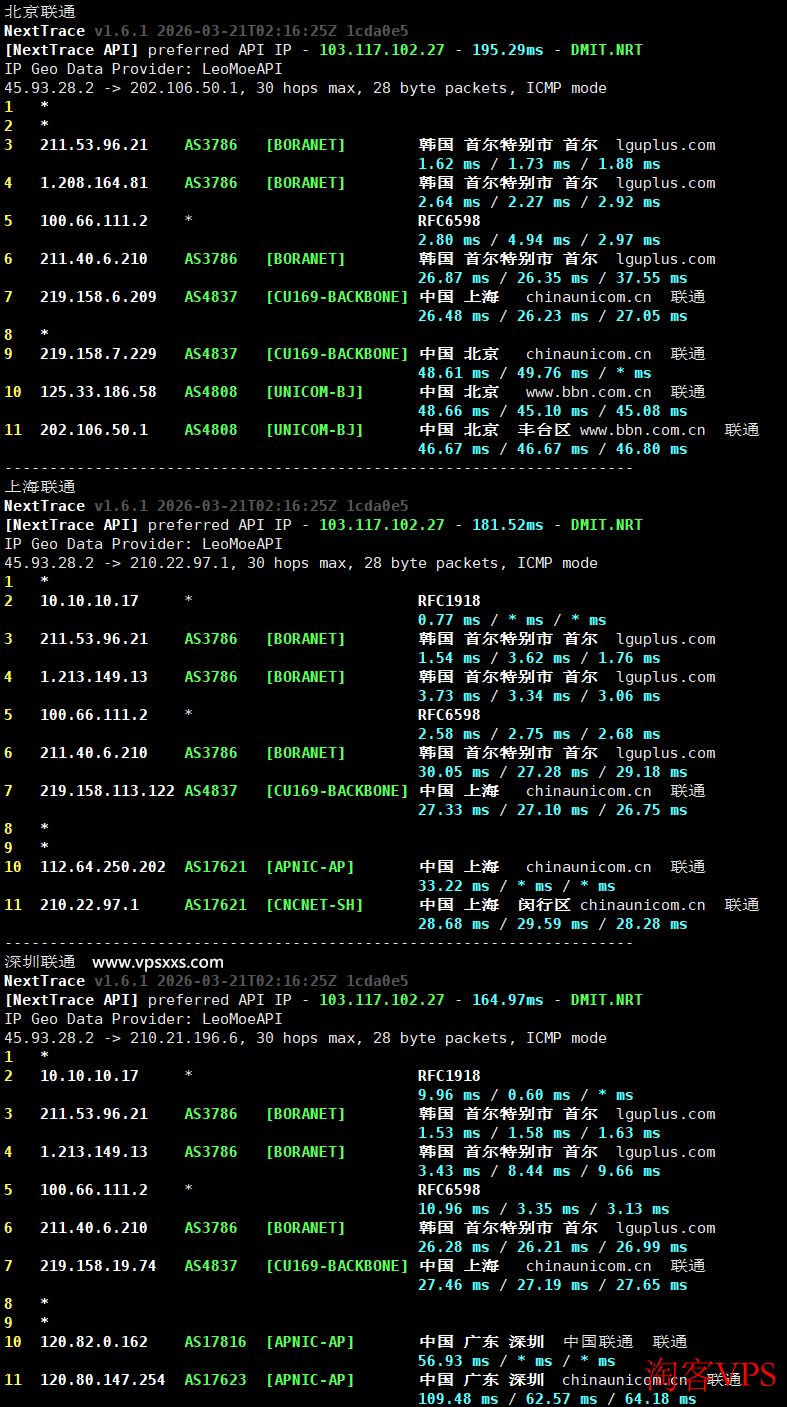The height and width of the screenshot is (1407, 787).
Task: Click IP address 219.158.19.74
Action: 98,1266
